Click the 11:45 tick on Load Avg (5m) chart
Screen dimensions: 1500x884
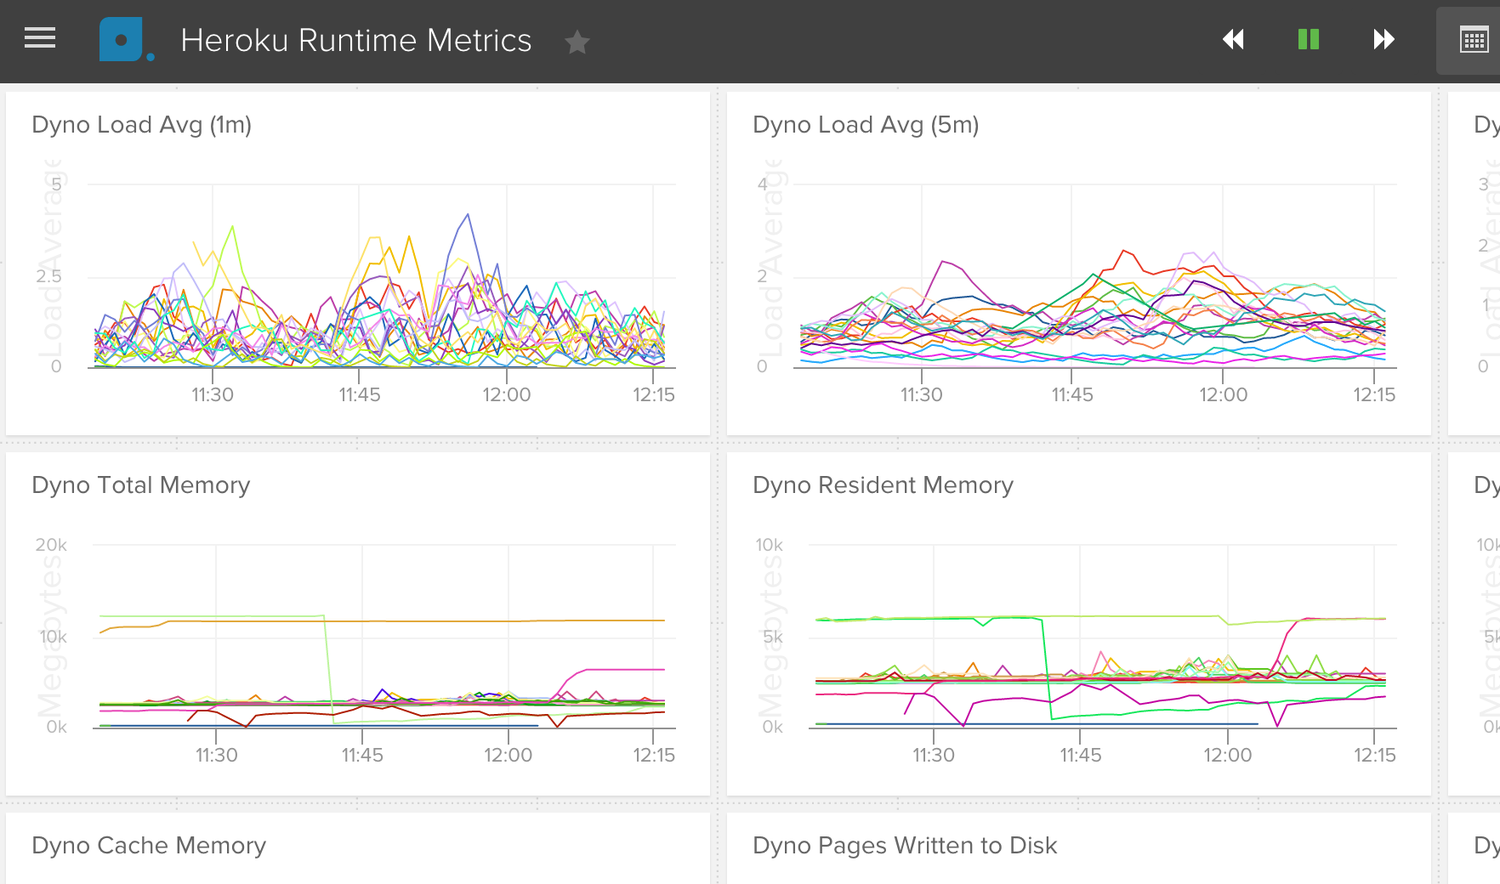point(1072,395)
